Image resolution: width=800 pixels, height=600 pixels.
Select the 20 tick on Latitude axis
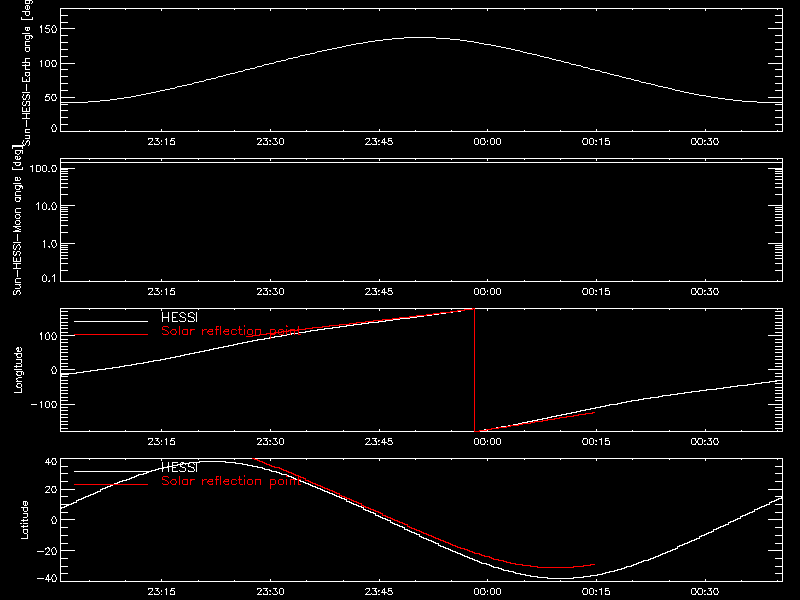(x=51, y=490)
